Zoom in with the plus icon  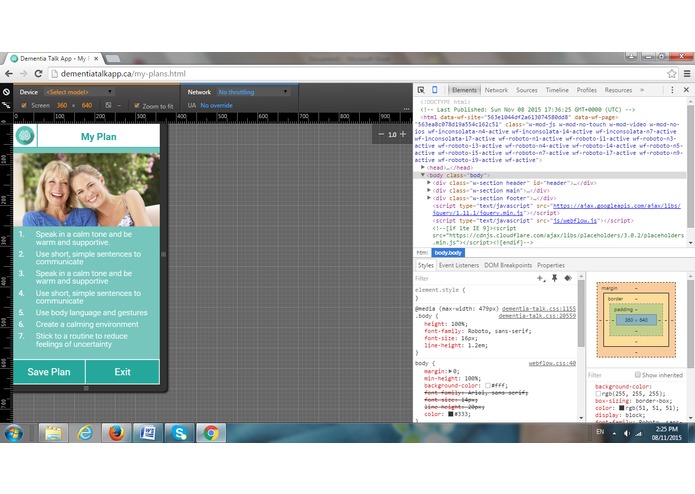(x=403, y=134)
